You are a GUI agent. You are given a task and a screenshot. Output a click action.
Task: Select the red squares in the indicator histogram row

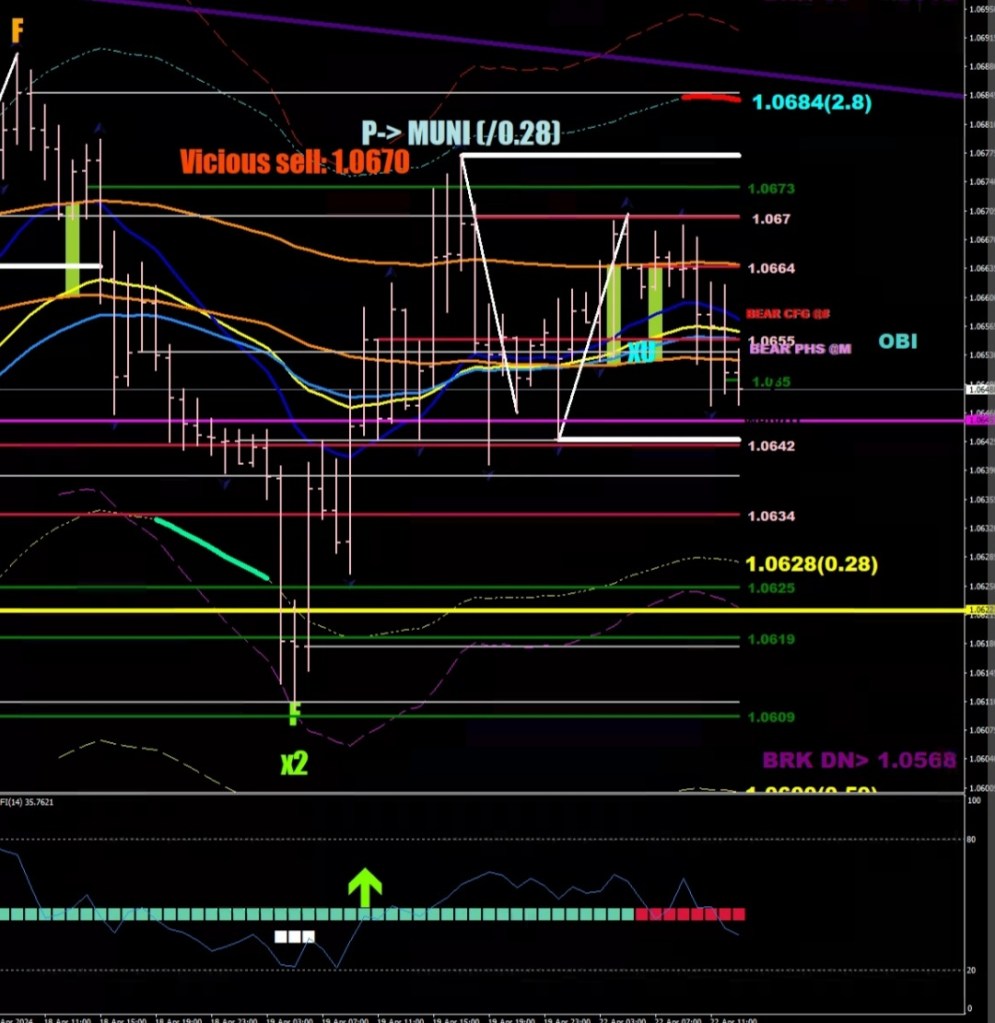tap(691, 914)
